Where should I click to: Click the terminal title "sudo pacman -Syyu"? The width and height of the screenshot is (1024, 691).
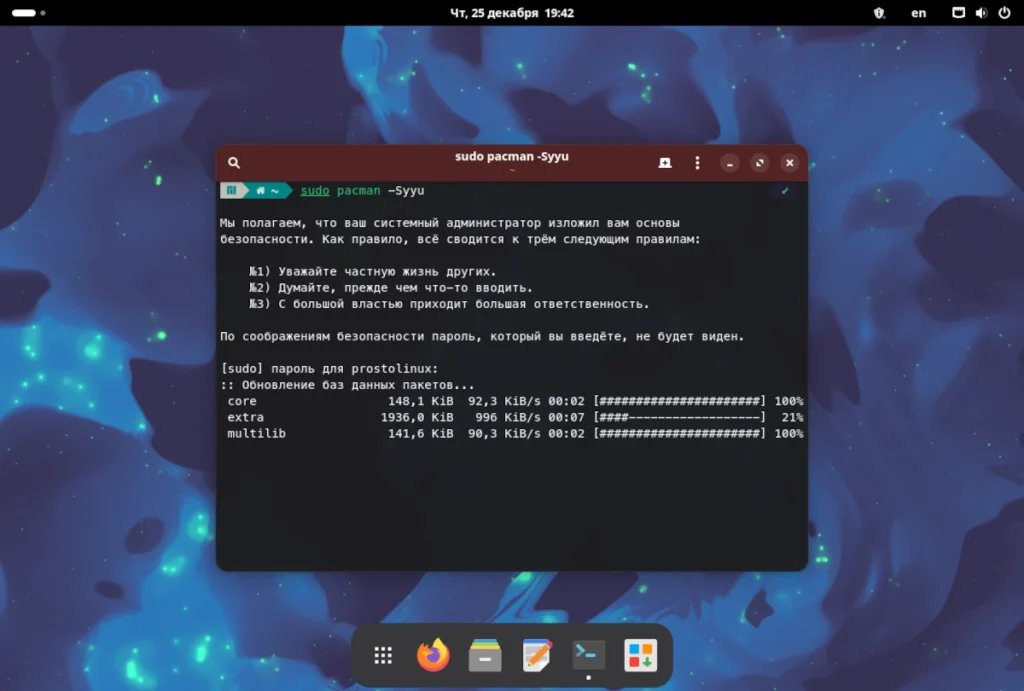[x=512, y=157]
